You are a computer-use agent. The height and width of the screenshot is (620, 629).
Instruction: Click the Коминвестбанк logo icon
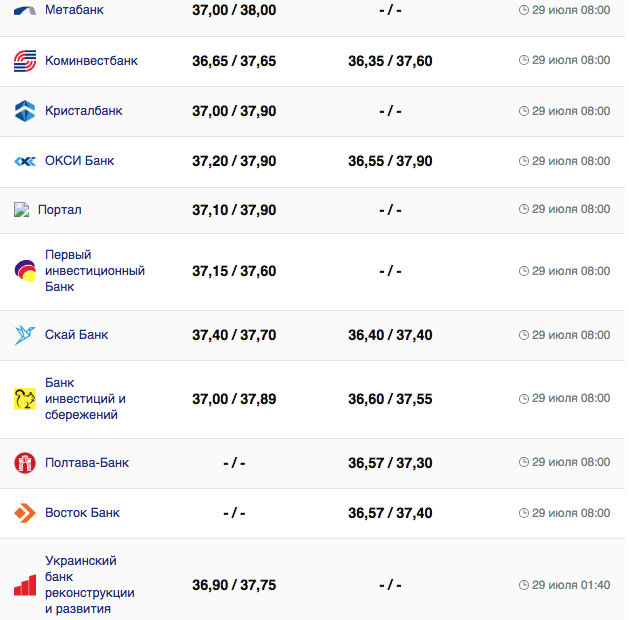tap(25, 61)
